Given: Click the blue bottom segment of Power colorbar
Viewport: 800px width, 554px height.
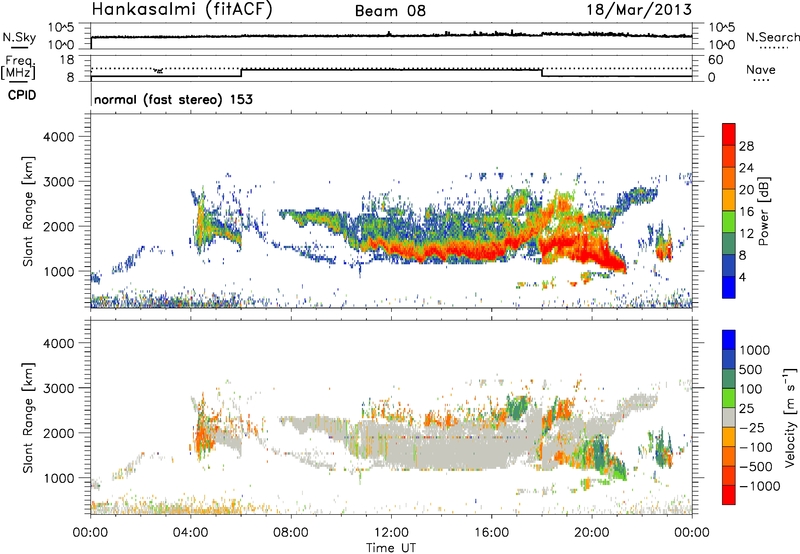Looking at the screenshot, I should (x=729, y=287).
